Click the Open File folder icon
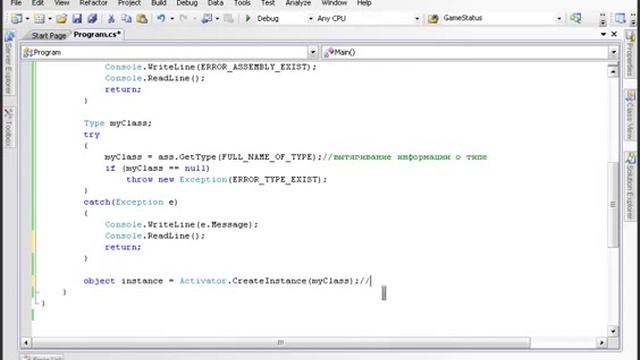 62,18
